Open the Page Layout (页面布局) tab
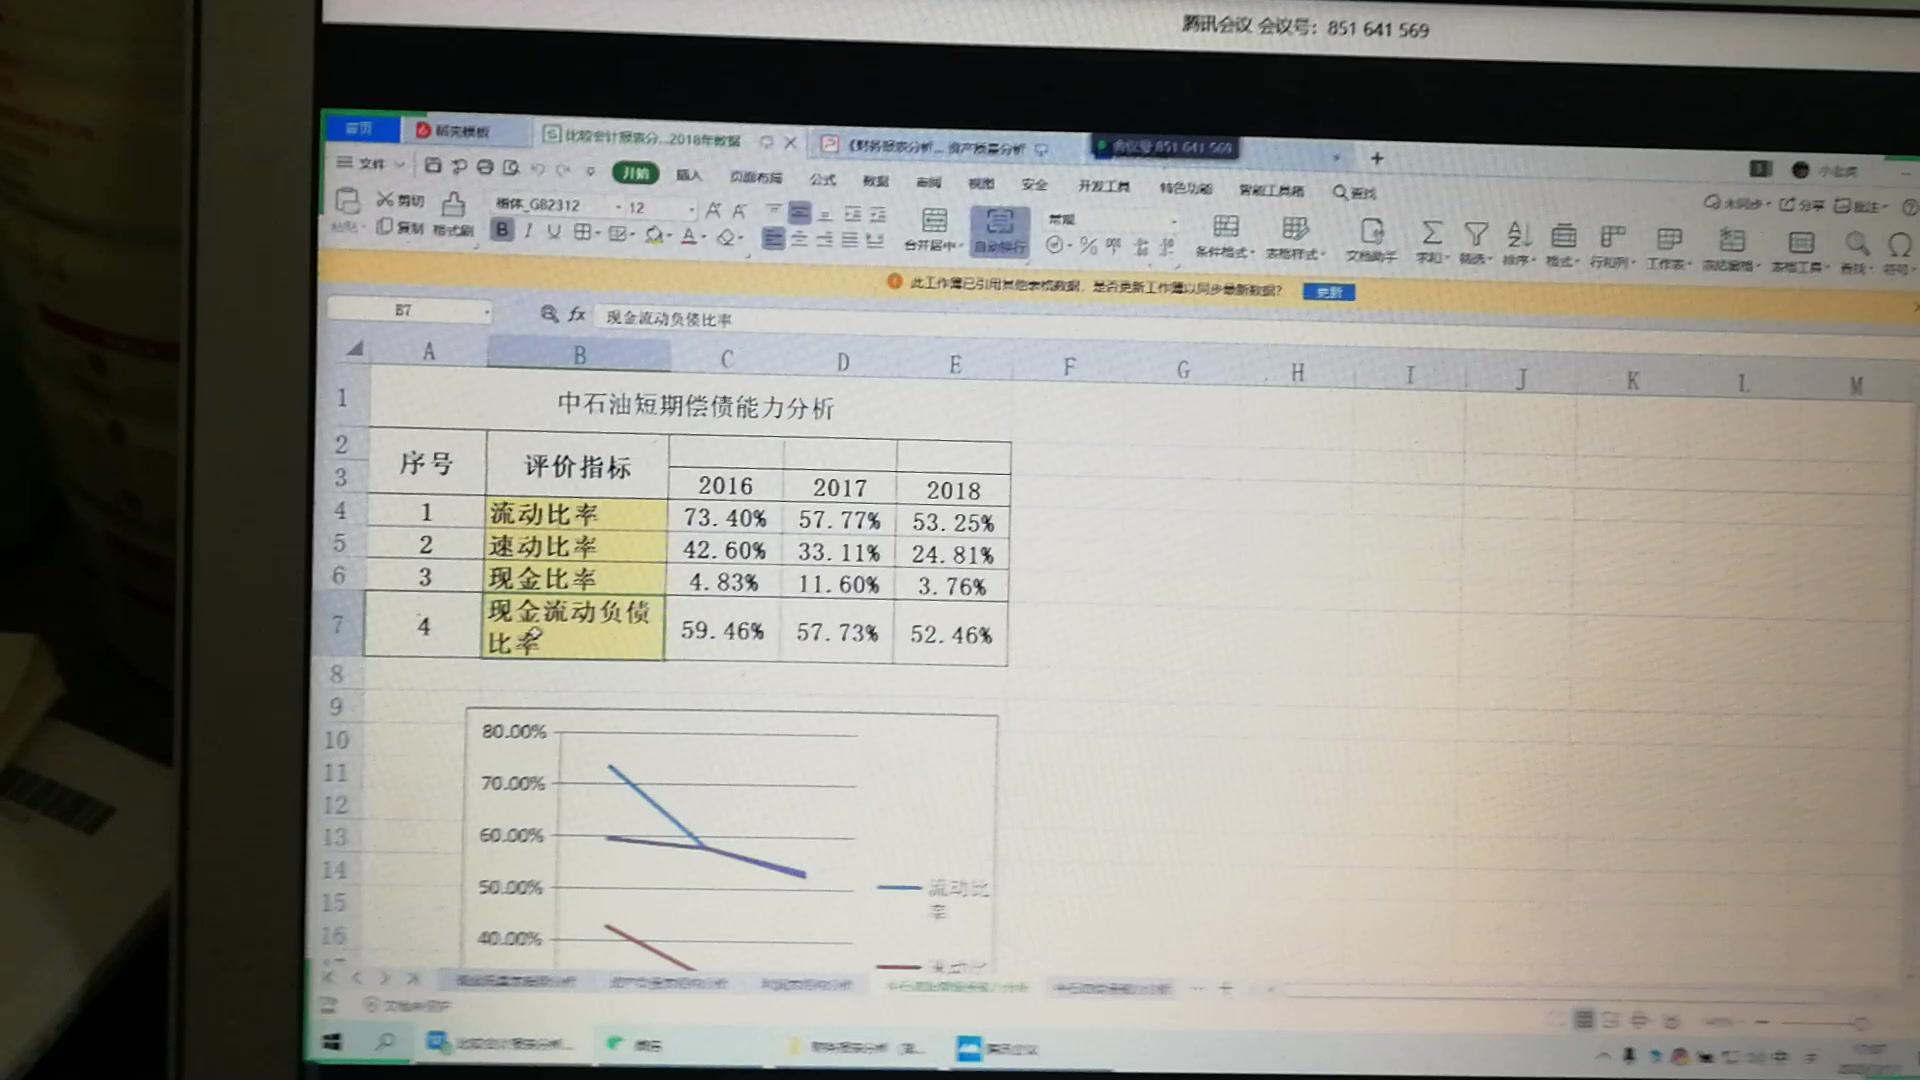Image resolution: width=1920 pixels, height=1080 pixels. 756,177
